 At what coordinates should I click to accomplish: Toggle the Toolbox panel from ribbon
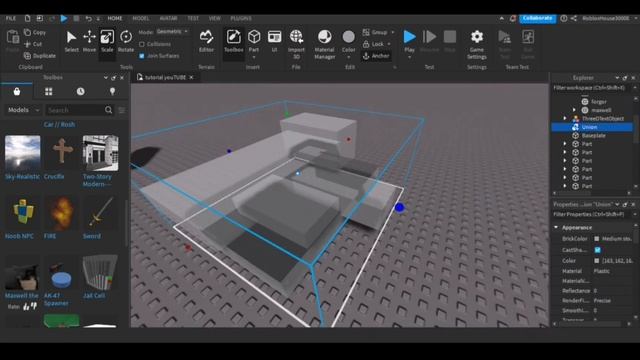[233, 41]
